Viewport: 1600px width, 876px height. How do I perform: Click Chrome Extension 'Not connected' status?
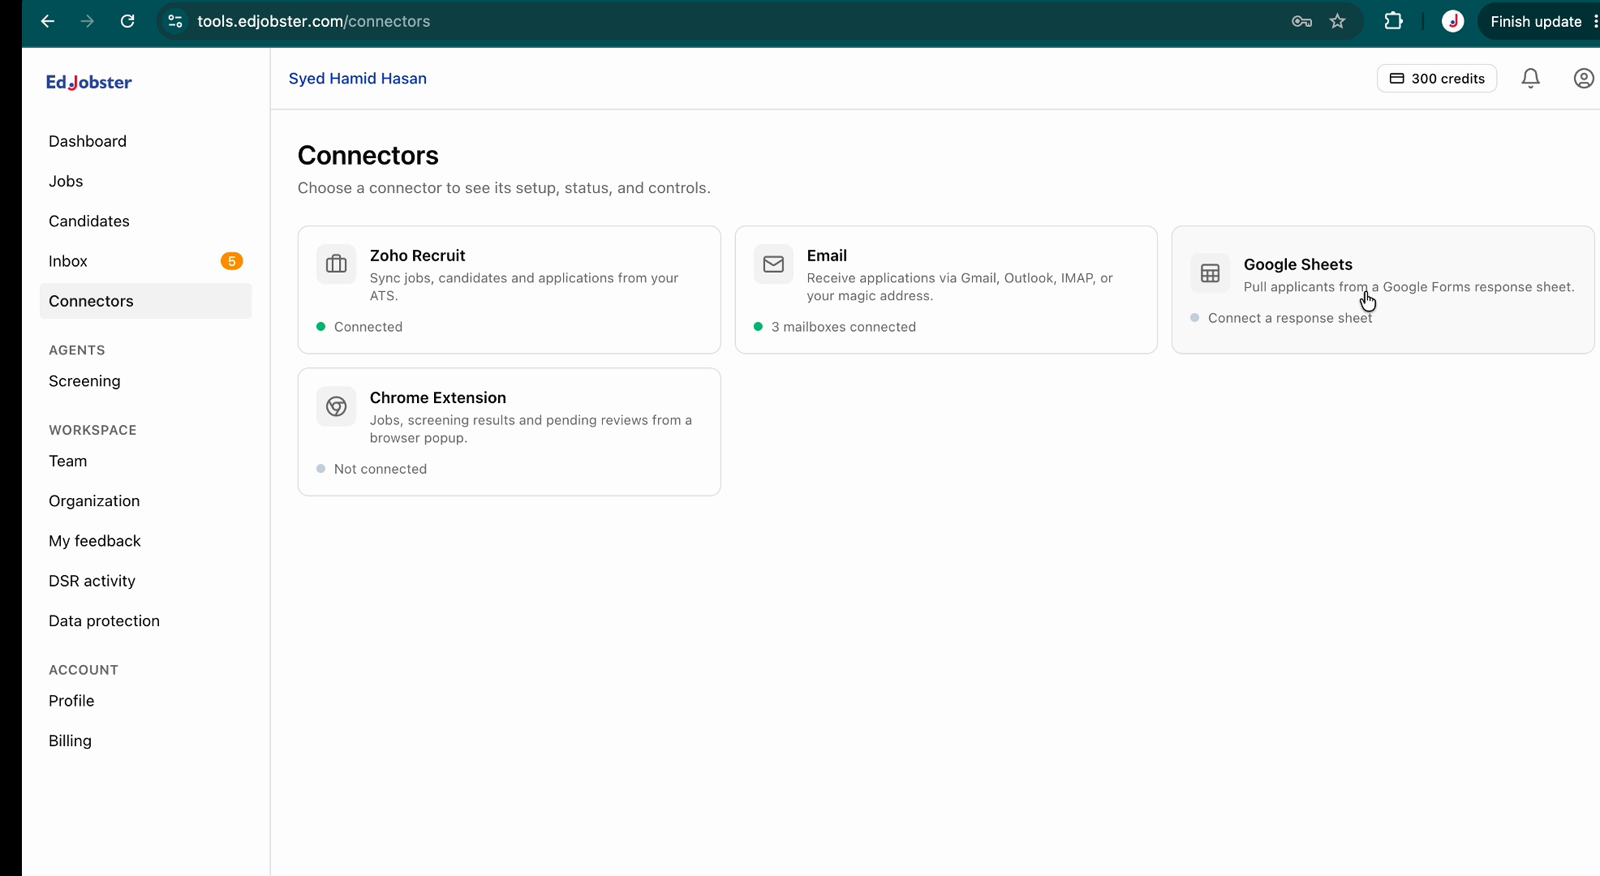372,469
